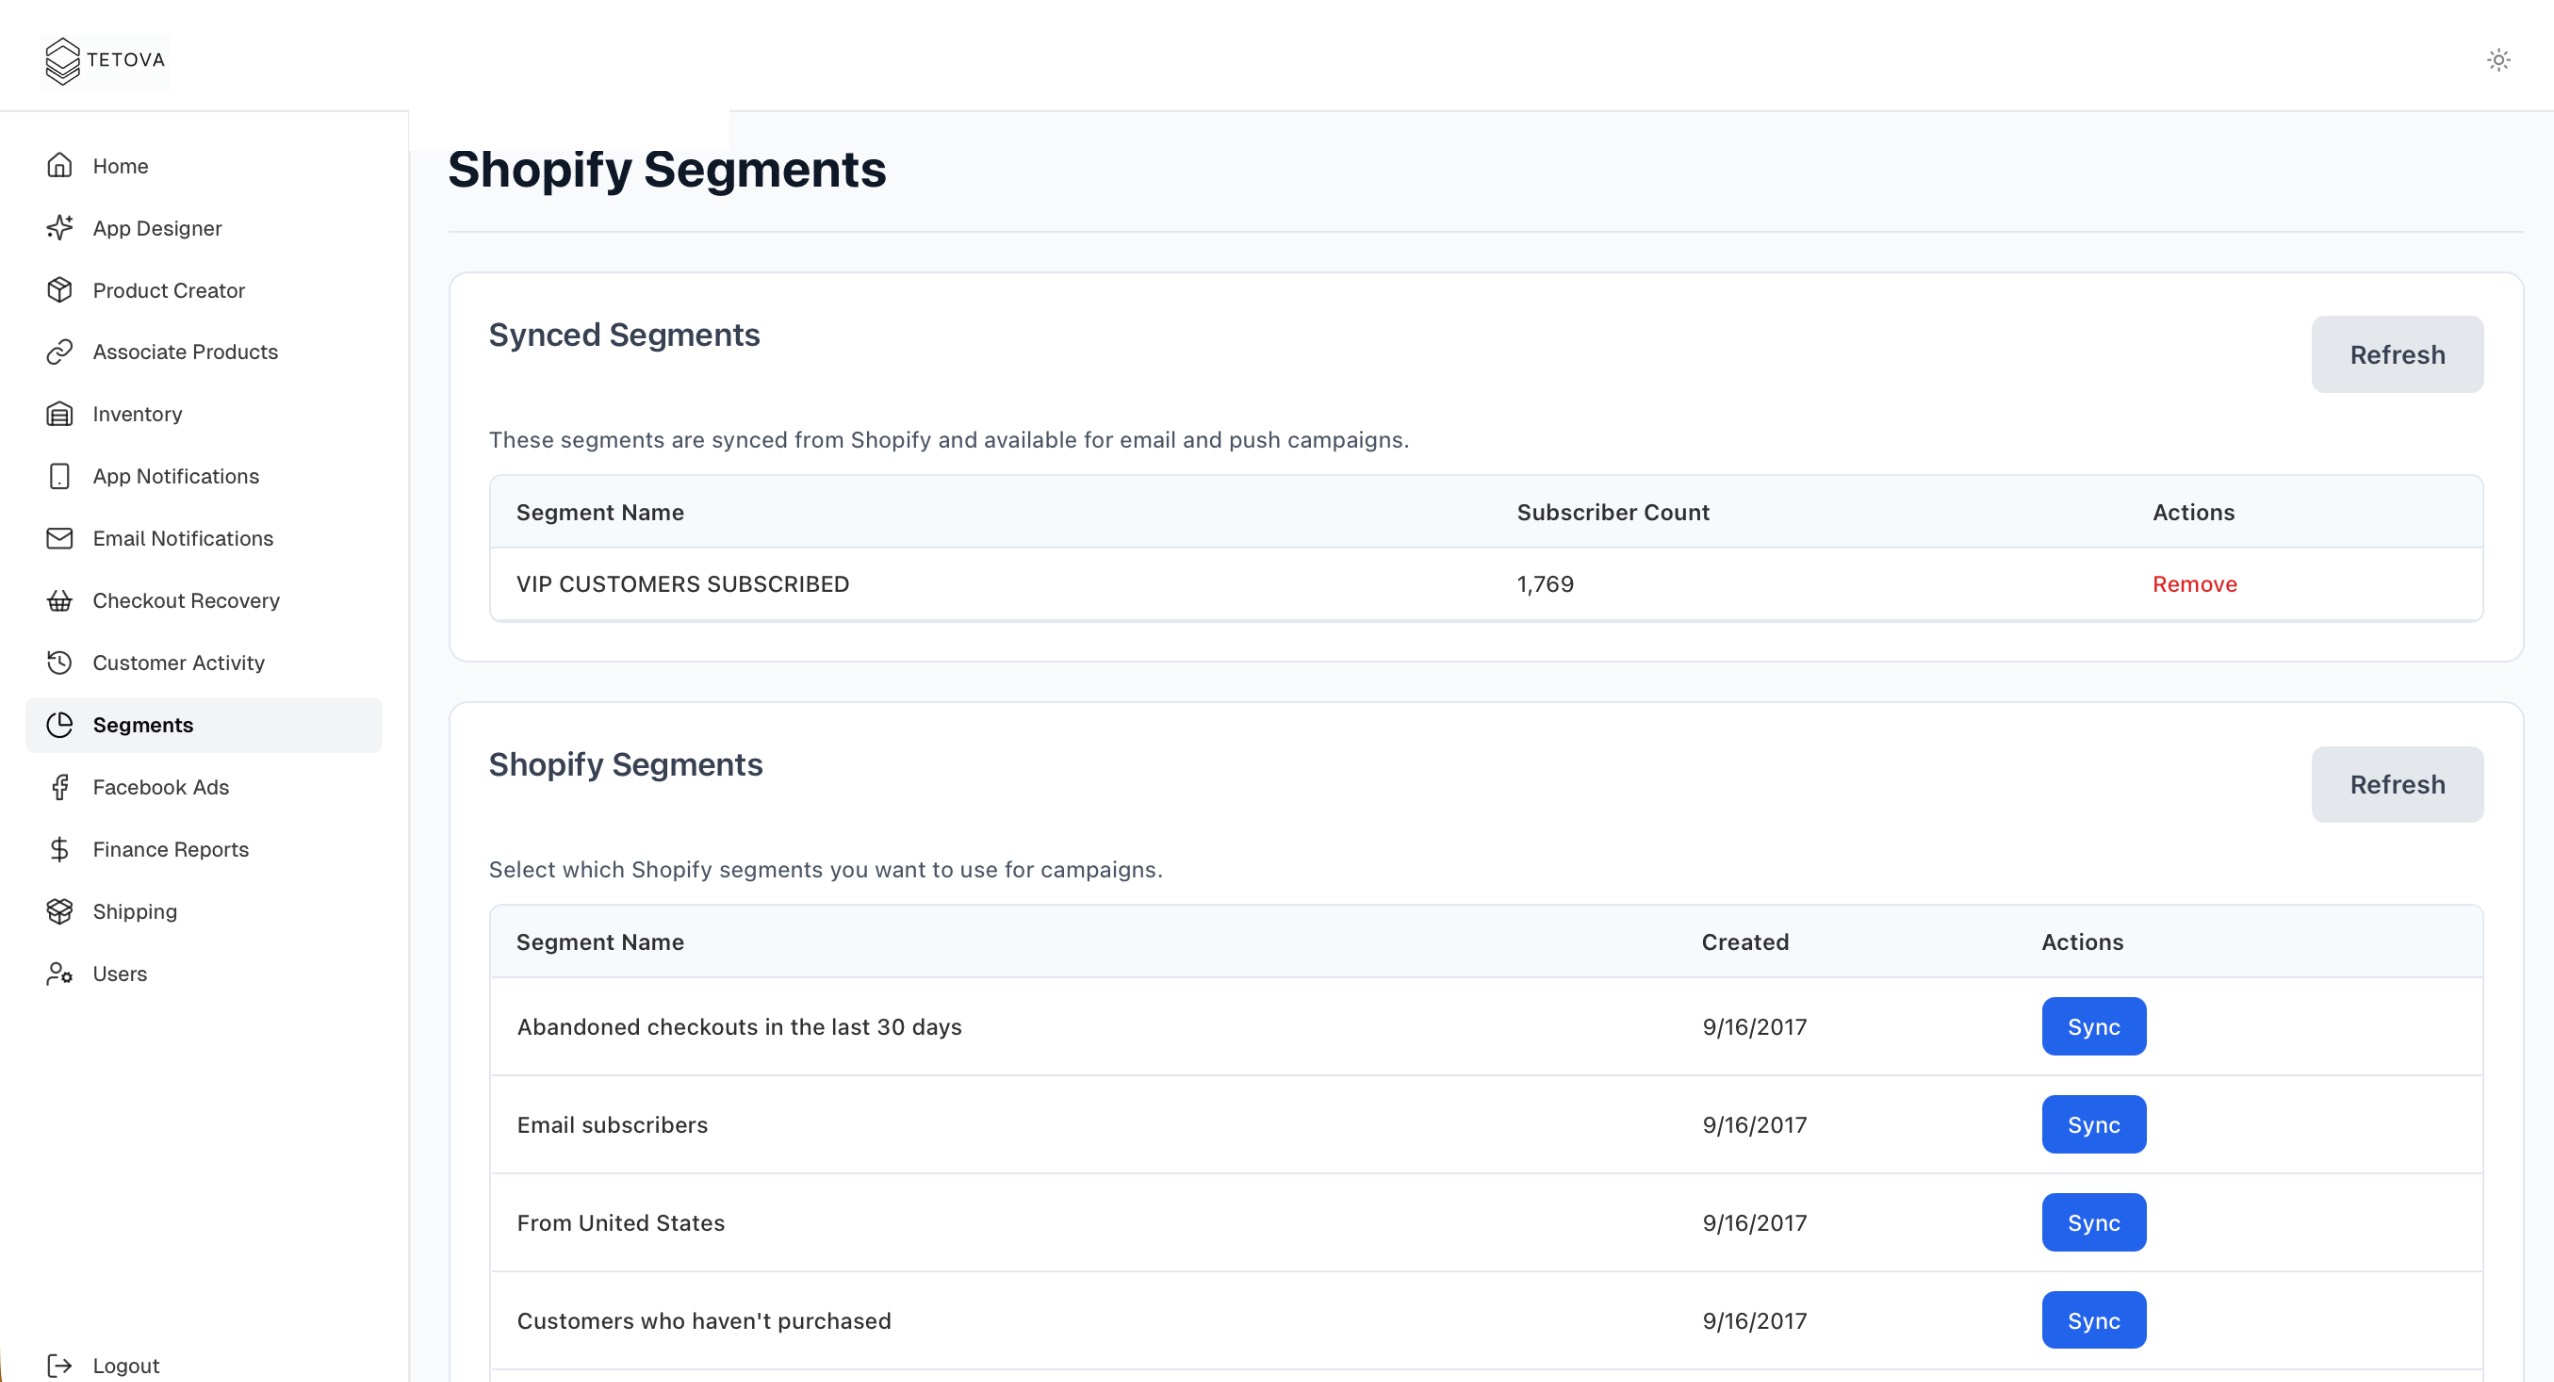The image size is (2554, 1382).
Task: Remove the VIP CUSTOMERS SUBSCRIBED segment
Action: pyautogui.click(x=2194, y=583)
